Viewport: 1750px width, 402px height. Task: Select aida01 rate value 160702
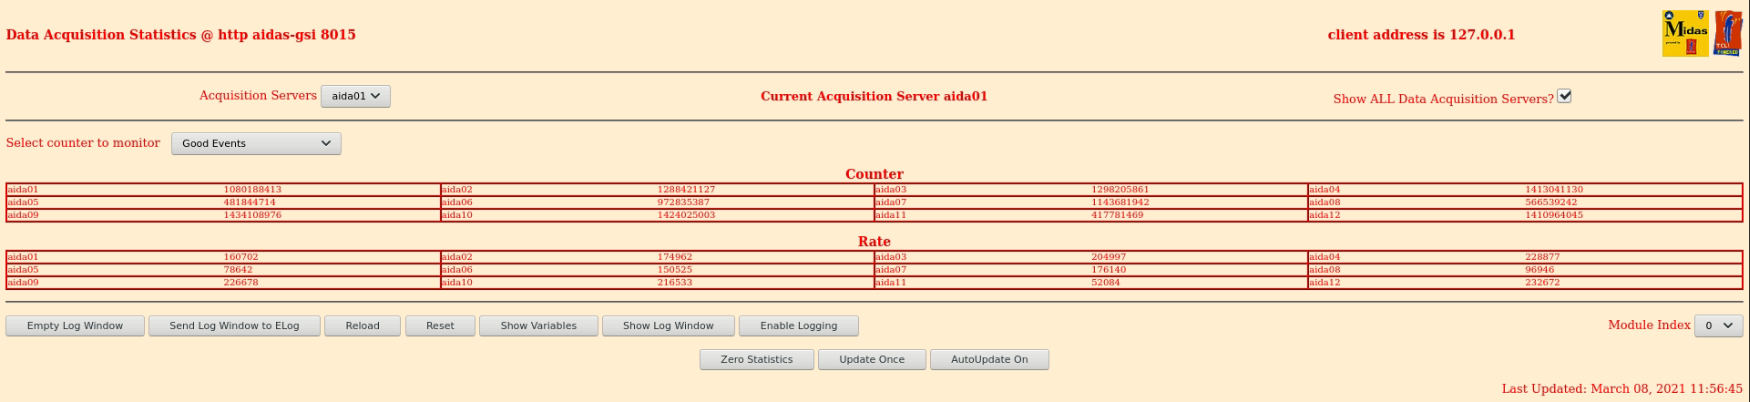(240, 257)
